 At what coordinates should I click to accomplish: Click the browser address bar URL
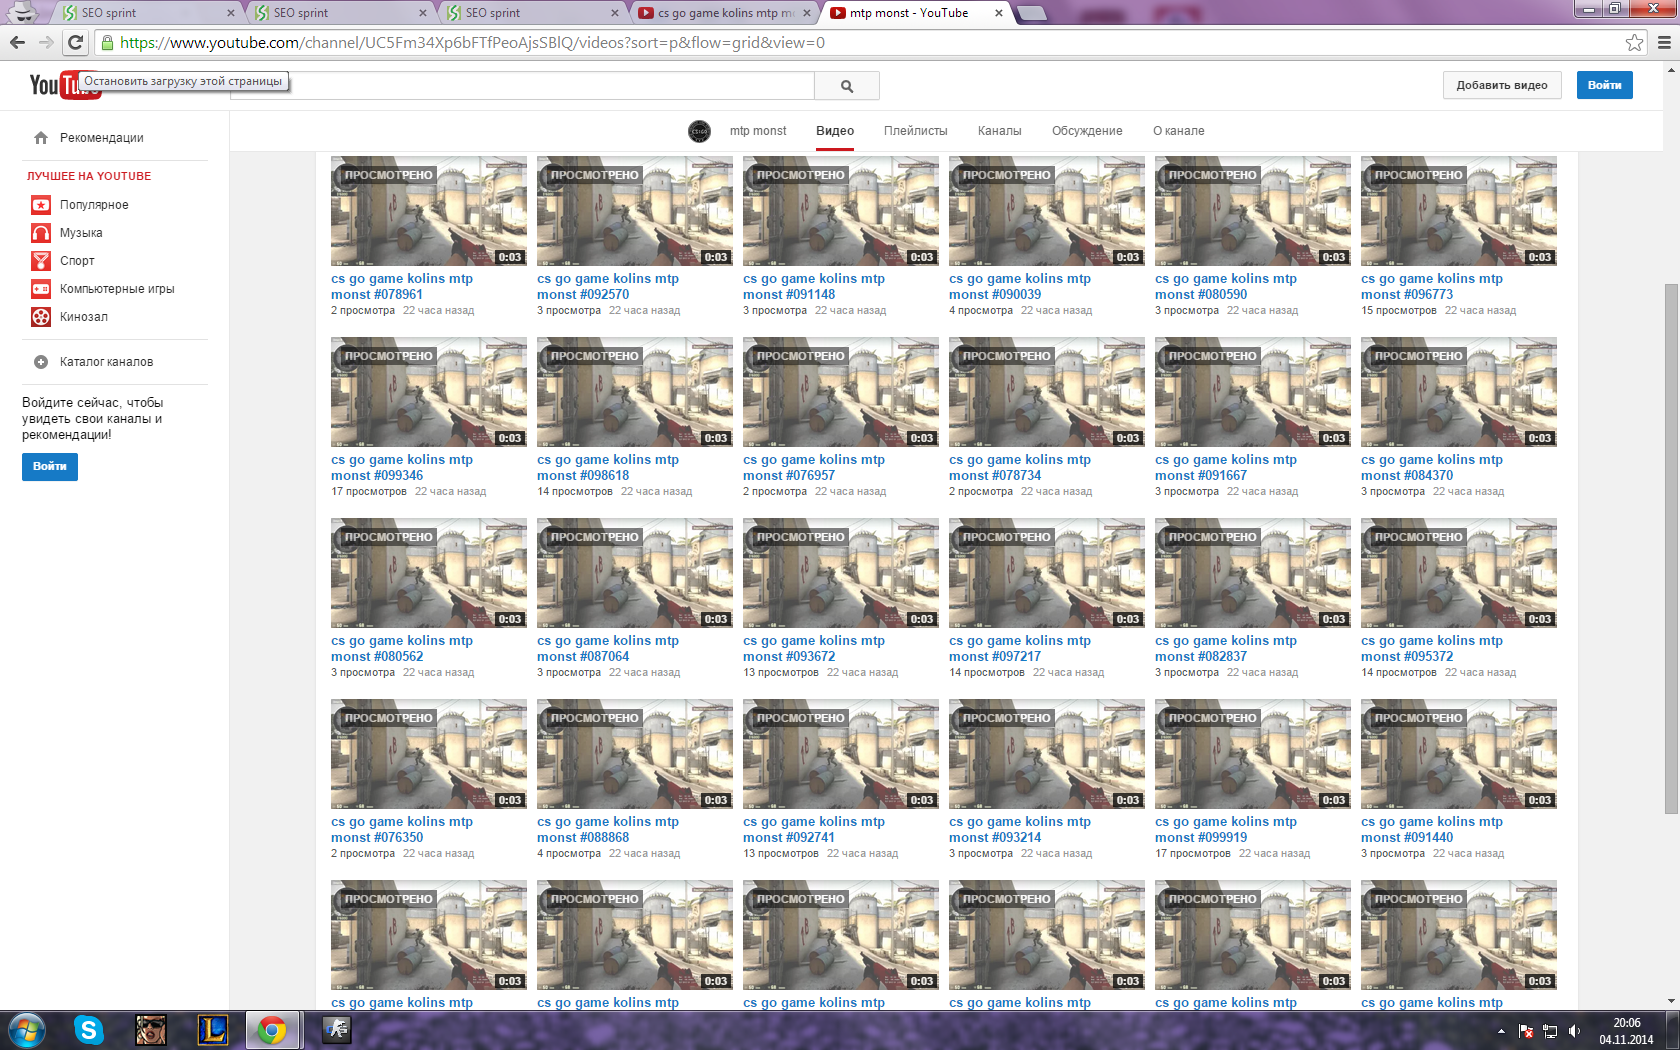pyautogui.click(x=472, y=43)
